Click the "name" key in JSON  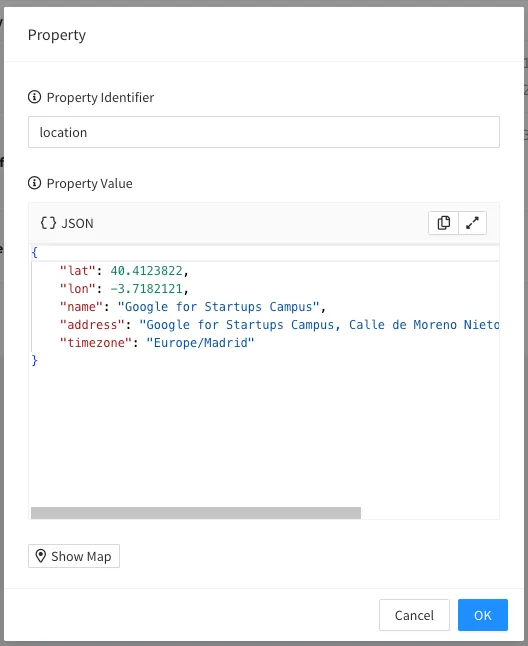coord(81,307)
